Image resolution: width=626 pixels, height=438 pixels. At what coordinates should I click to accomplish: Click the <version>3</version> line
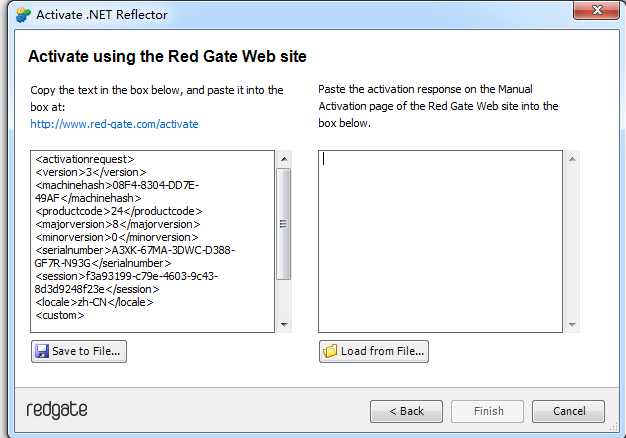tap(91, 172)
